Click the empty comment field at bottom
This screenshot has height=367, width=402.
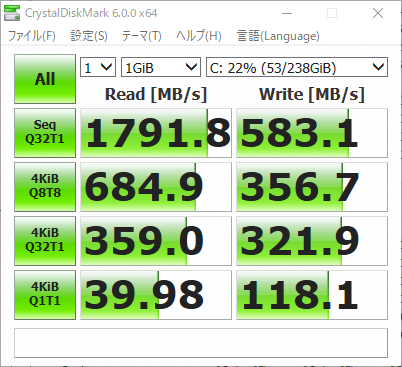click(201, 343)
